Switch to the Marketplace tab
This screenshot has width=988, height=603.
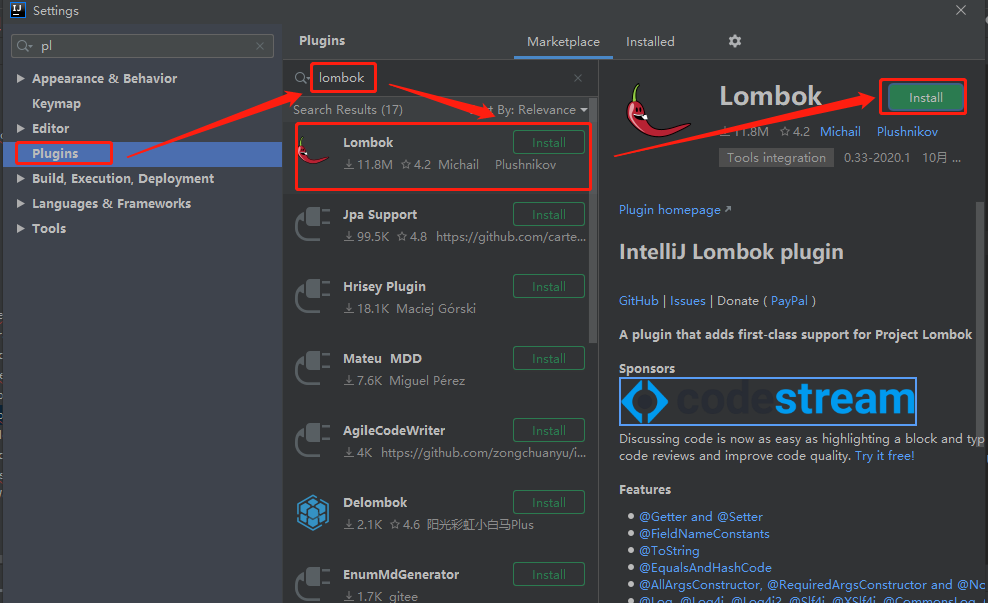[563, 42]
